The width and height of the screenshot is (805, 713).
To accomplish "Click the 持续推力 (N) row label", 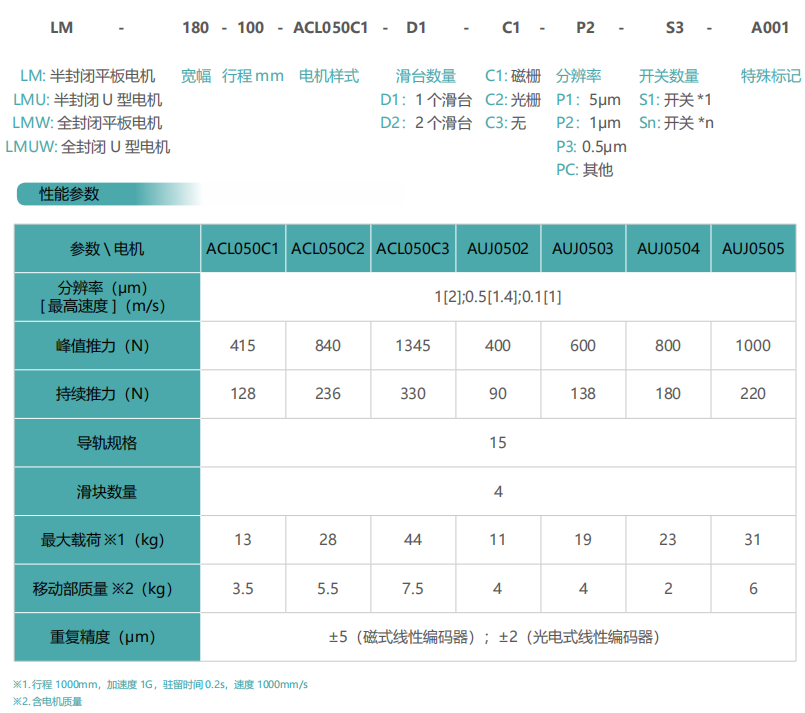I will pyautogui.click(x=107, y=394).
